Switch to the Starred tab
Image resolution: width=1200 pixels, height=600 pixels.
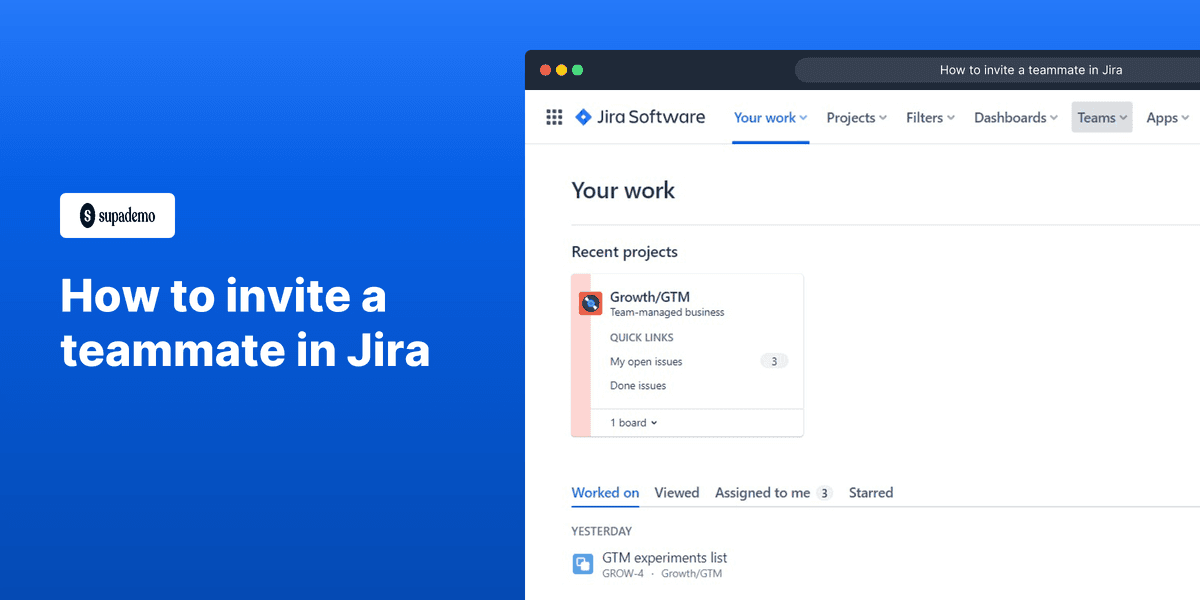tap(870, 492)
